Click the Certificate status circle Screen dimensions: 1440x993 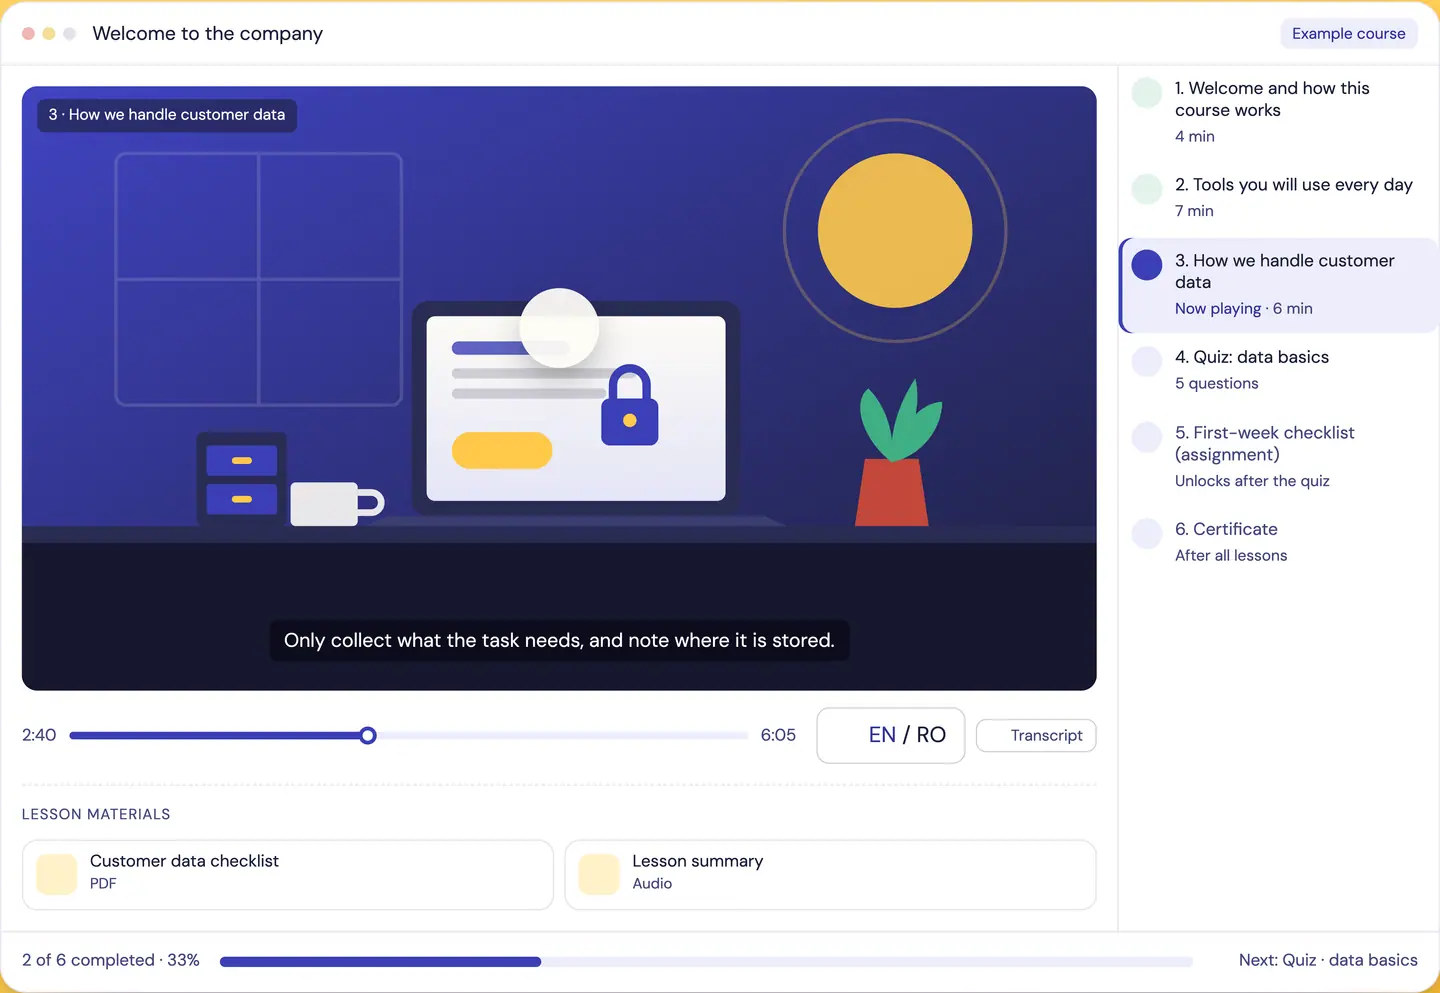click(x=1146, y=533)
